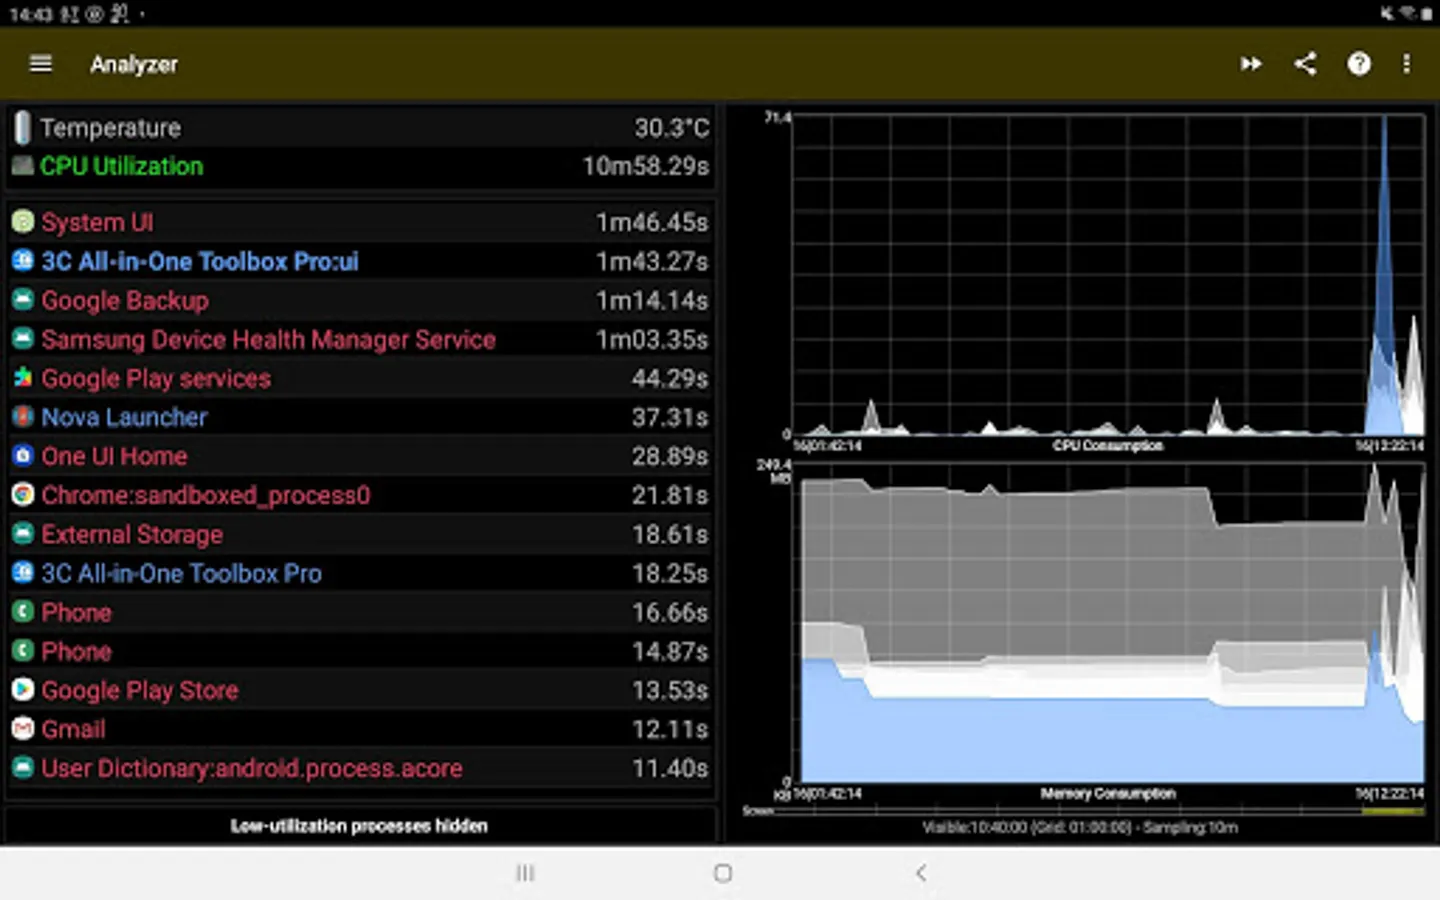Tap the fast-forward icon in toolbar

(x=1250, y=64)
